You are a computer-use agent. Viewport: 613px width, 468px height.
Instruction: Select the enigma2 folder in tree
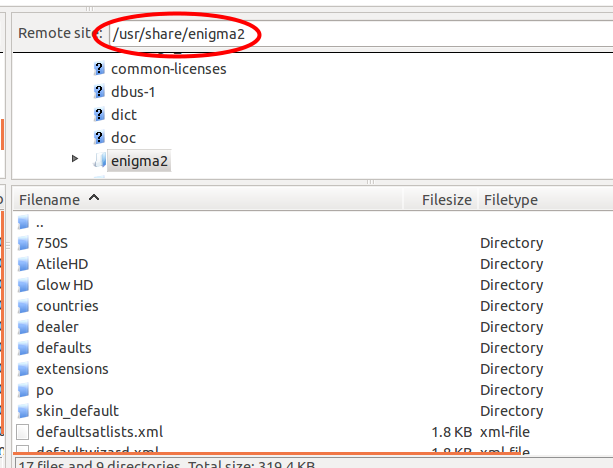(139, 161)
